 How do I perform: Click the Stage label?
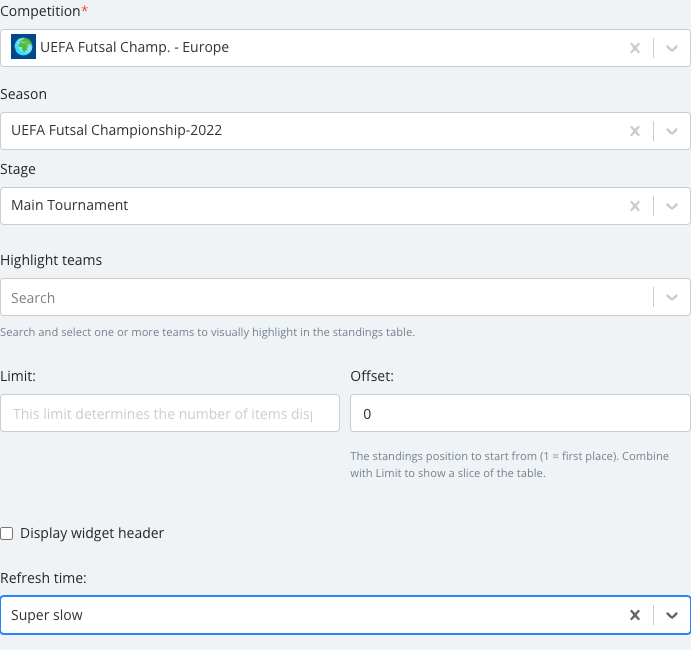click(x=18, y=169)
